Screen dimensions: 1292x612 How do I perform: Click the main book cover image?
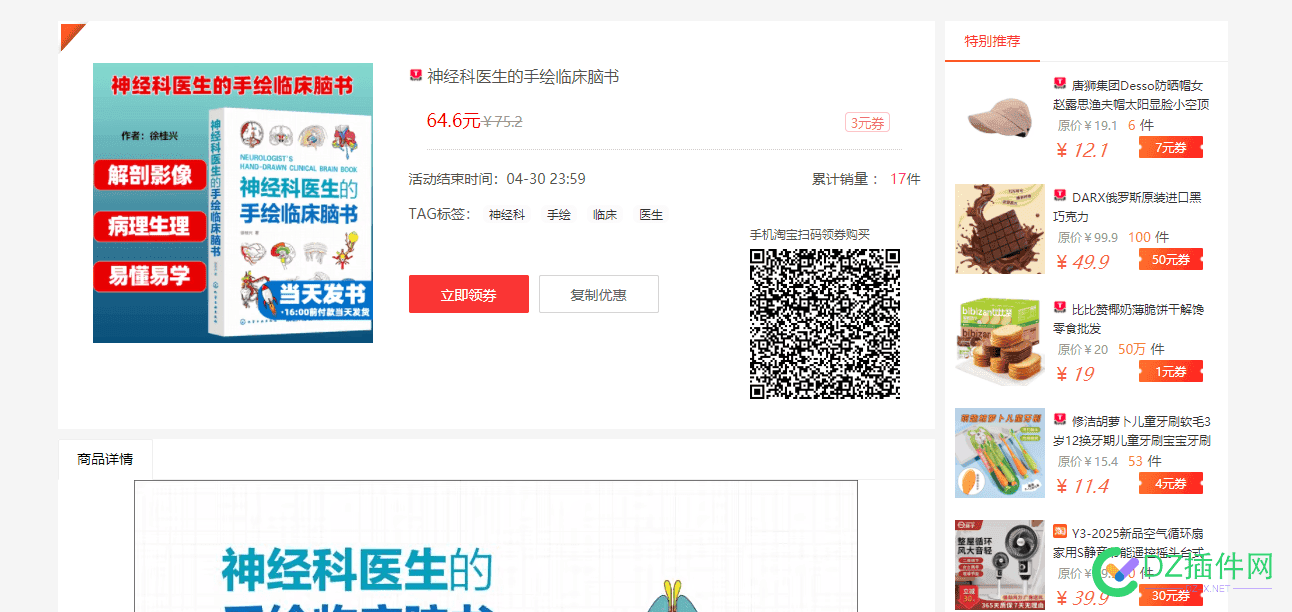(x=233, y=203)
